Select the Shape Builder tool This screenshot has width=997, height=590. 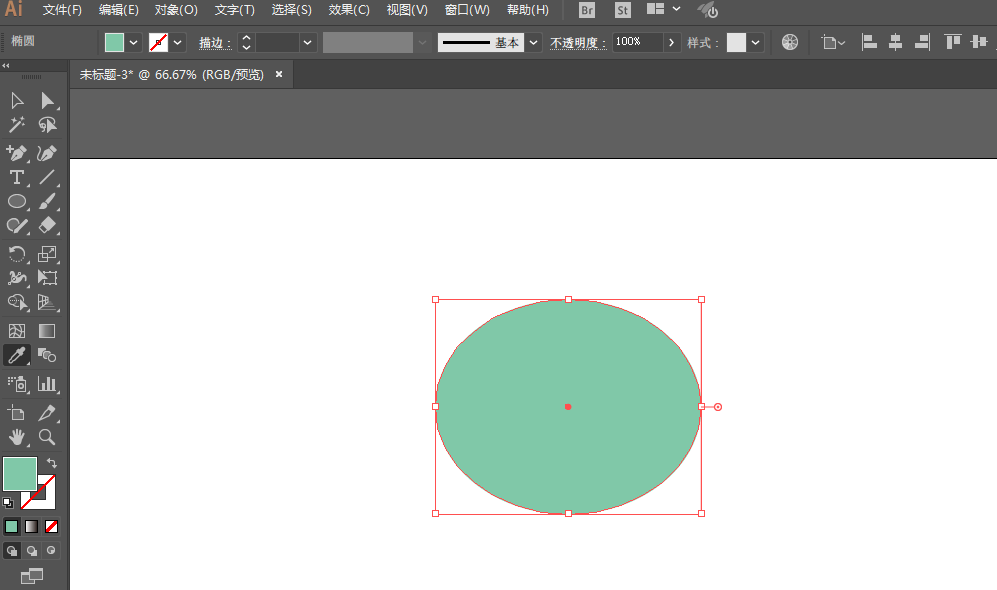pyautogui.click(x=17, y=302)
